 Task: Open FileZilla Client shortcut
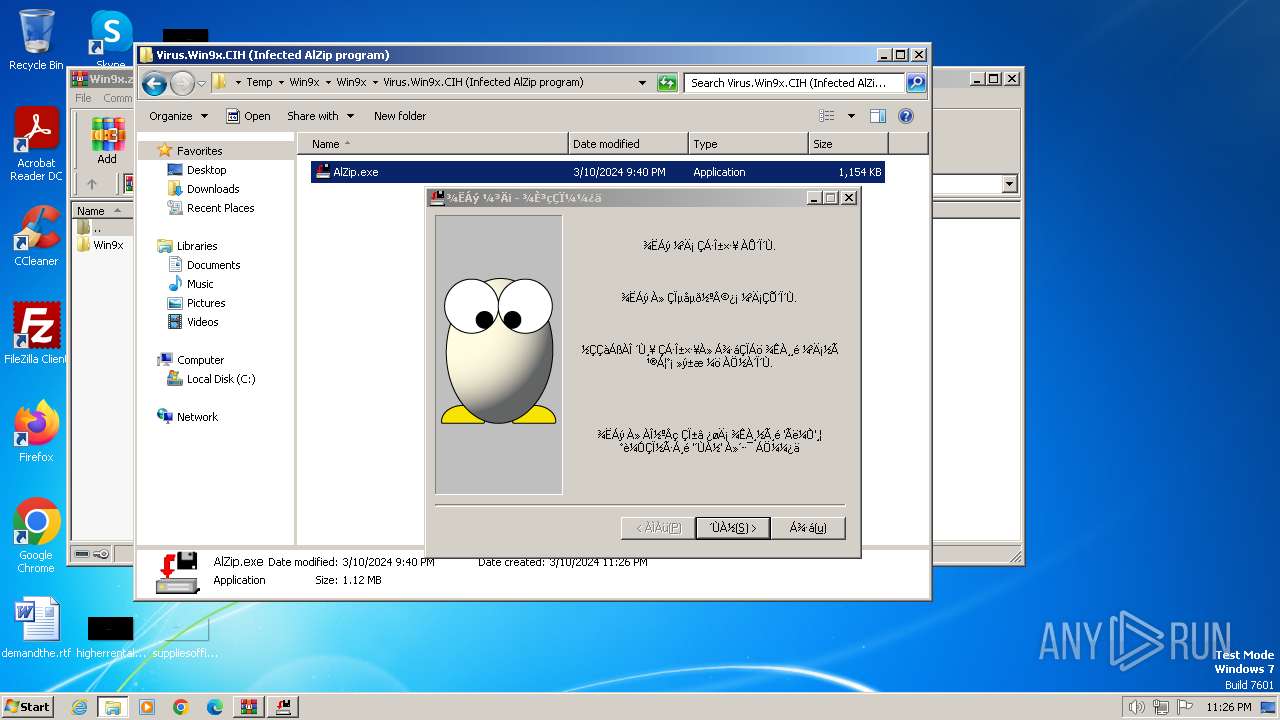coord(36,333)
